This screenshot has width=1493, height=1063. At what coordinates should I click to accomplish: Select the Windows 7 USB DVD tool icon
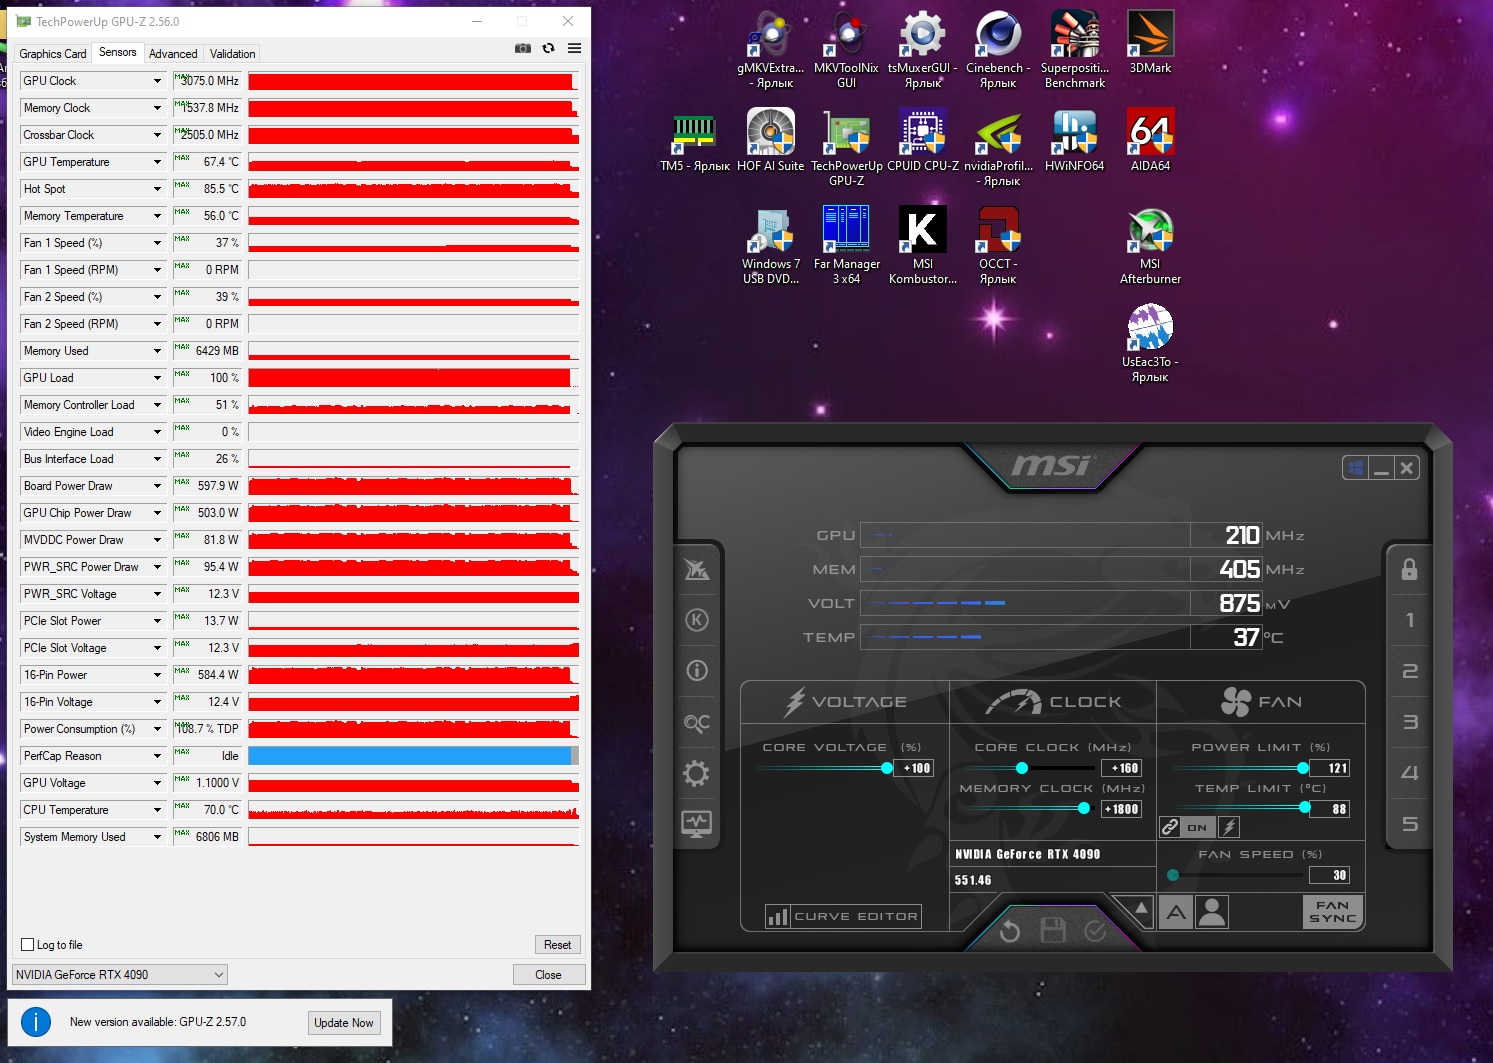pyautogui.click(x=770, y=245)
